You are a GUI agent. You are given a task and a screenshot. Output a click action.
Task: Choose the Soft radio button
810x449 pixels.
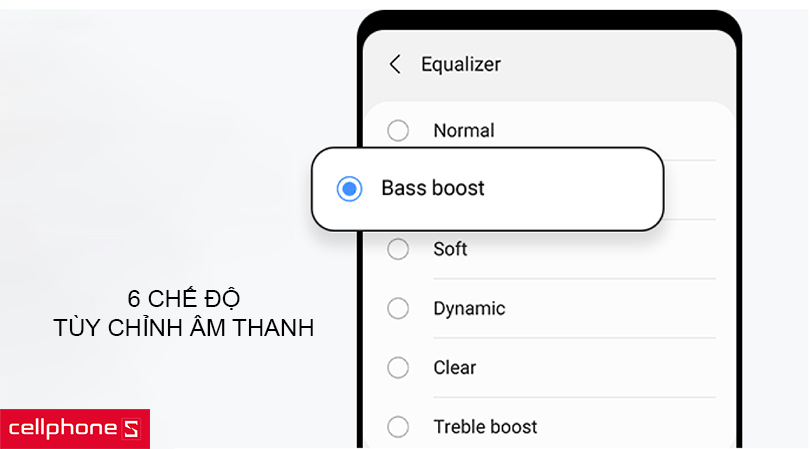[x=398, y=249]
